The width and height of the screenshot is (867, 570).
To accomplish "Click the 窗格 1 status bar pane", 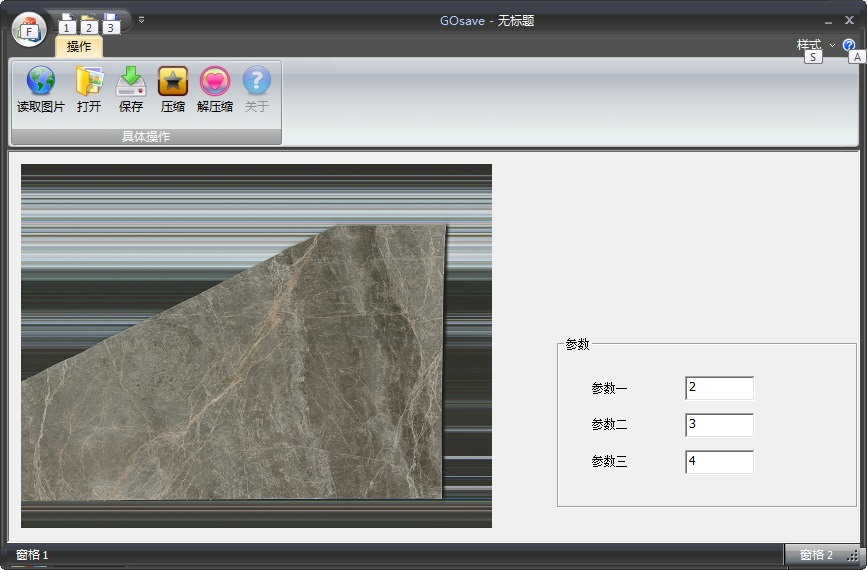I will click(x=32, y=555).
